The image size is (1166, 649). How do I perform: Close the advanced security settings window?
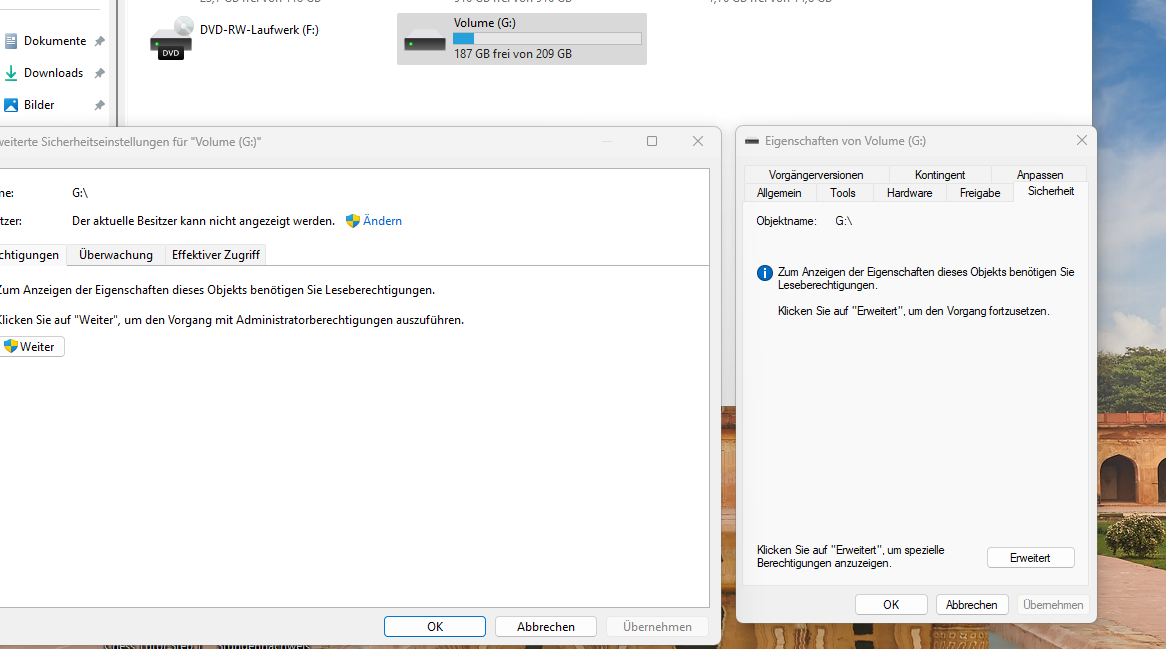pyautogui.click(x=698, y=141)
